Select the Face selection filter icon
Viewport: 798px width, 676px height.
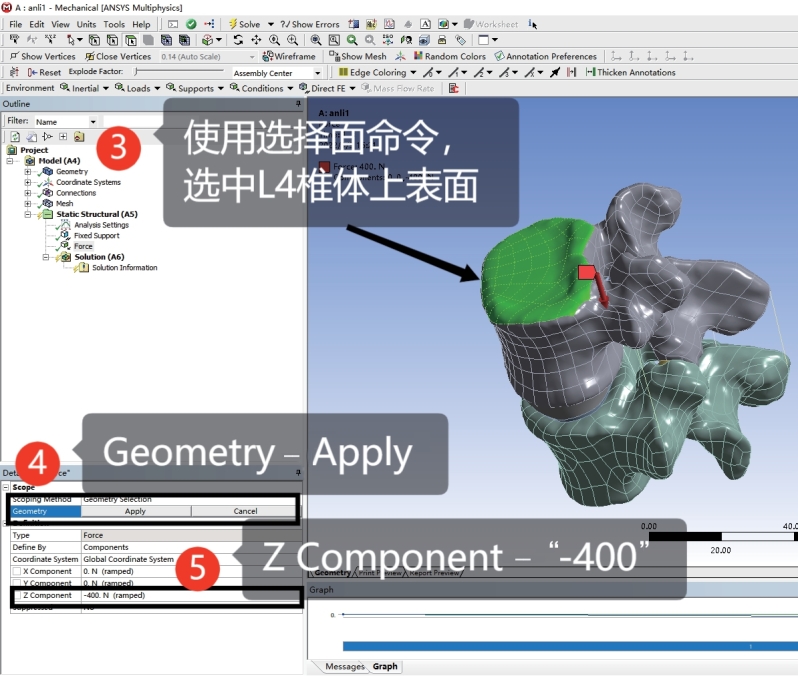(x=131, y=40)
